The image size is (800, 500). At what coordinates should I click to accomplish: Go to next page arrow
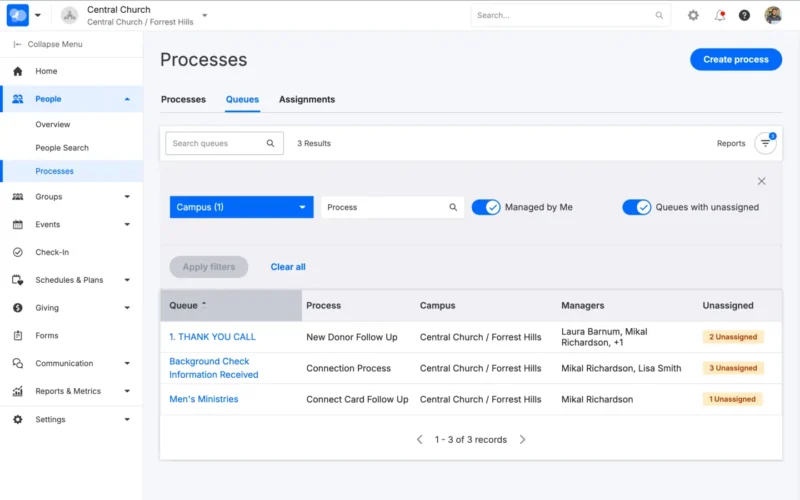point(522,439)
